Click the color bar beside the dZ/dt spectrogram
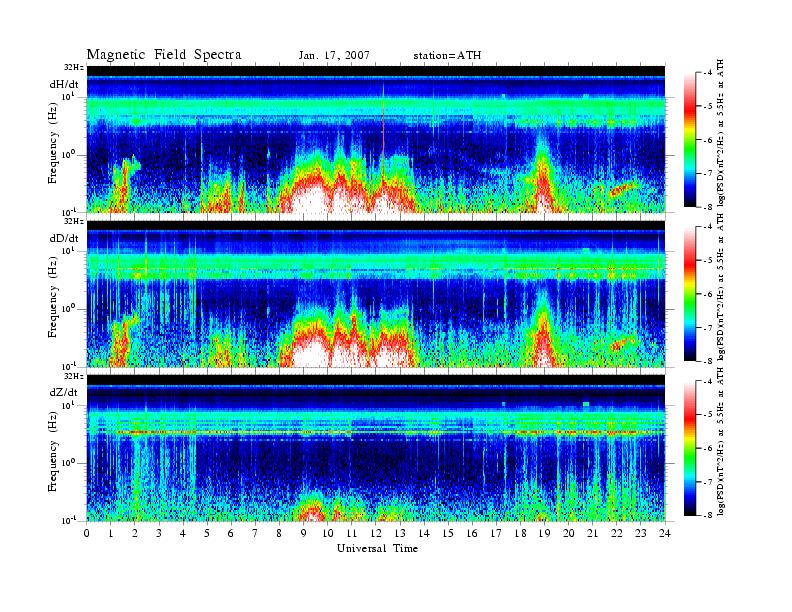 (x=690, y=448)
